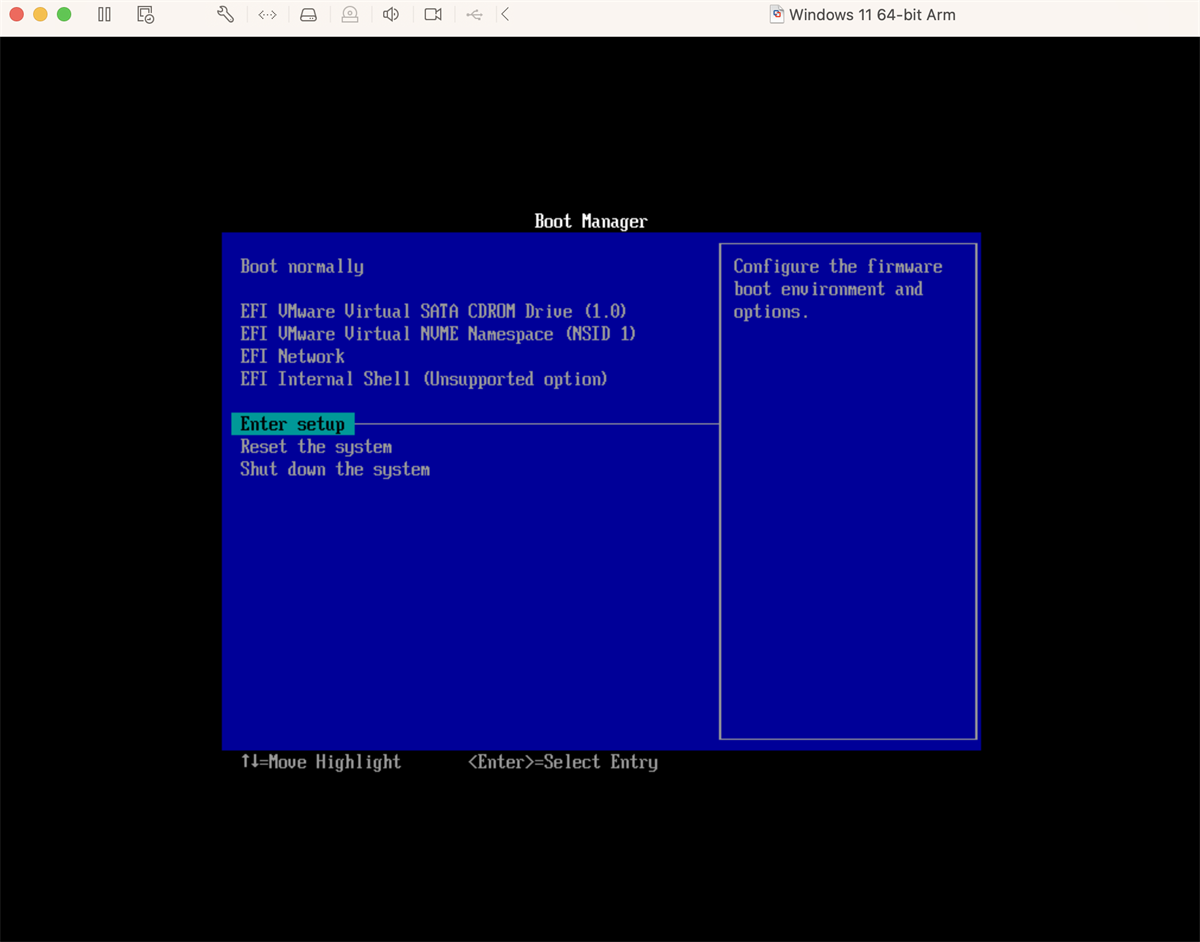Click the Select Entry hint text

pos(563,762)
